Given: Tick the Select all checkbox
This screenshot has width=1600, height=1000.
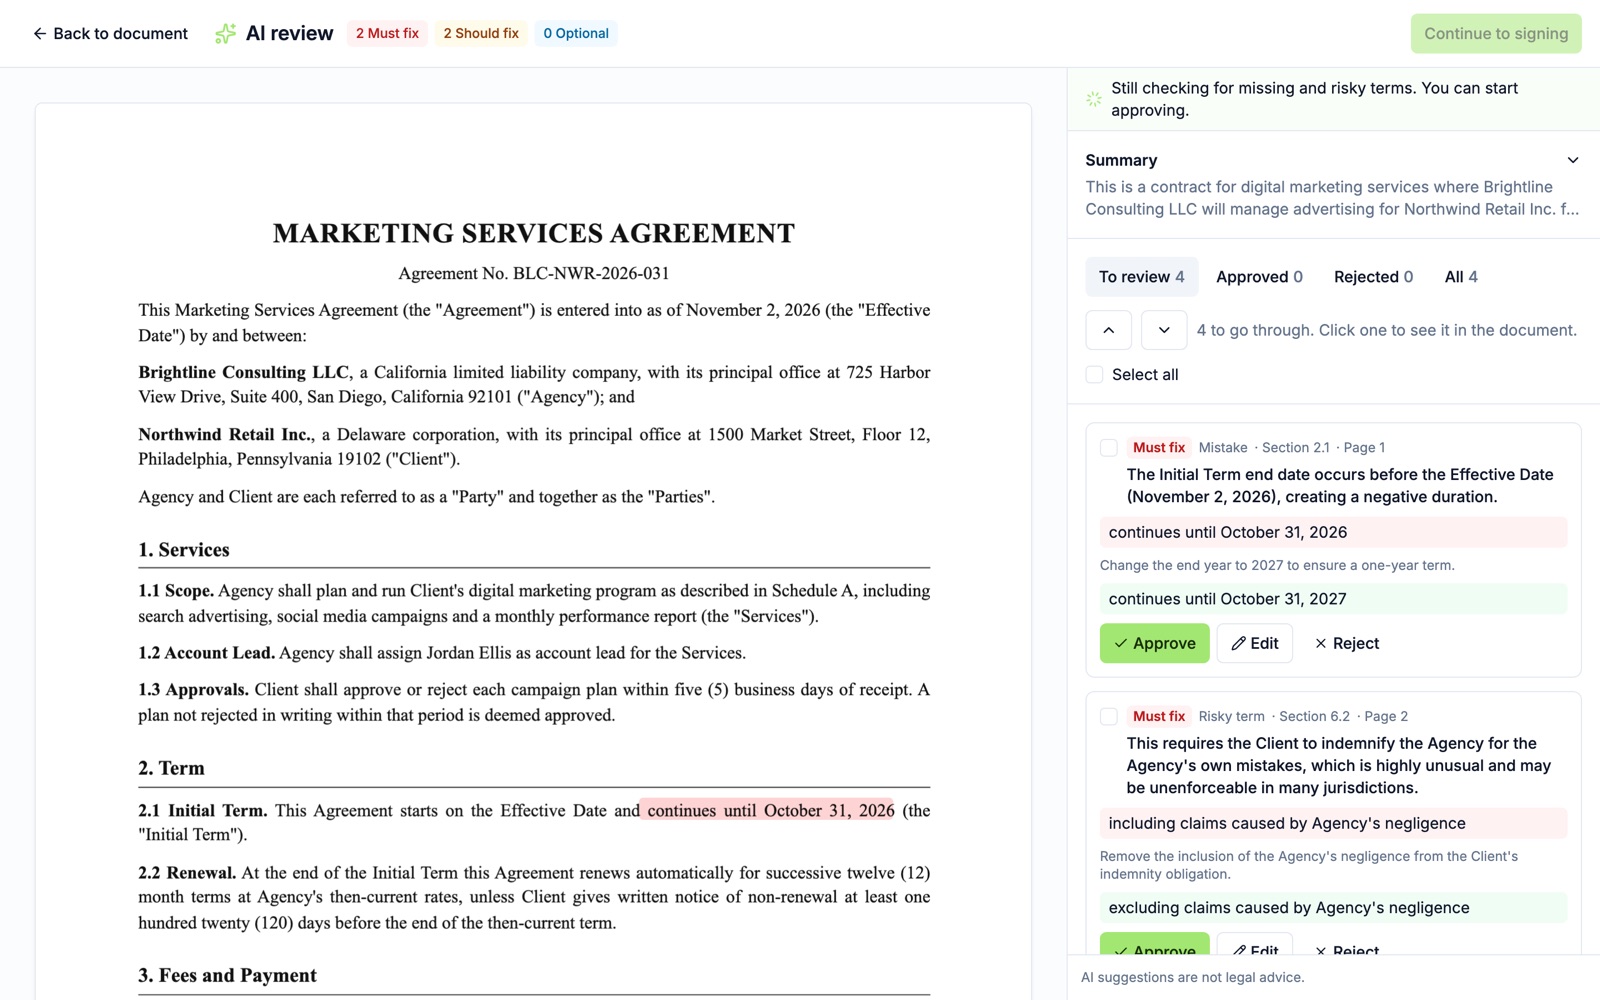Looking at the screenshot, I should 1094,374.
